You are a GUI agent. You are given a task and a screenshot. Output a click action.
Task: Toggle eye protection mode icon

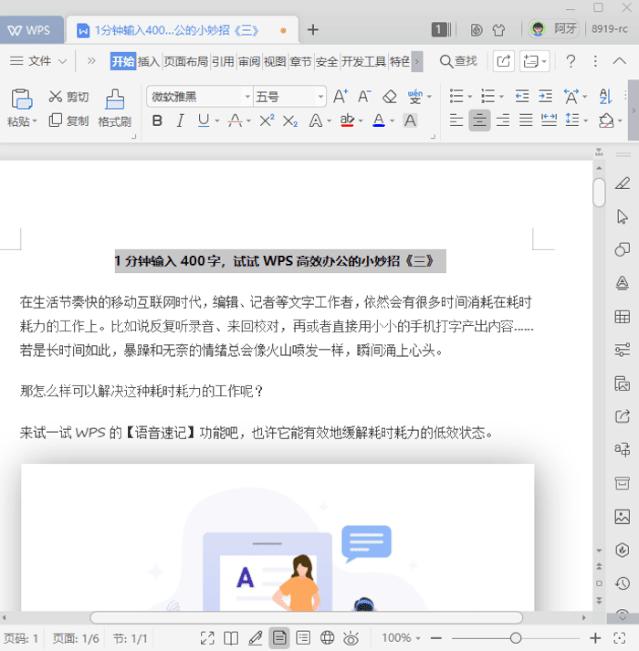tap(351, 638)
